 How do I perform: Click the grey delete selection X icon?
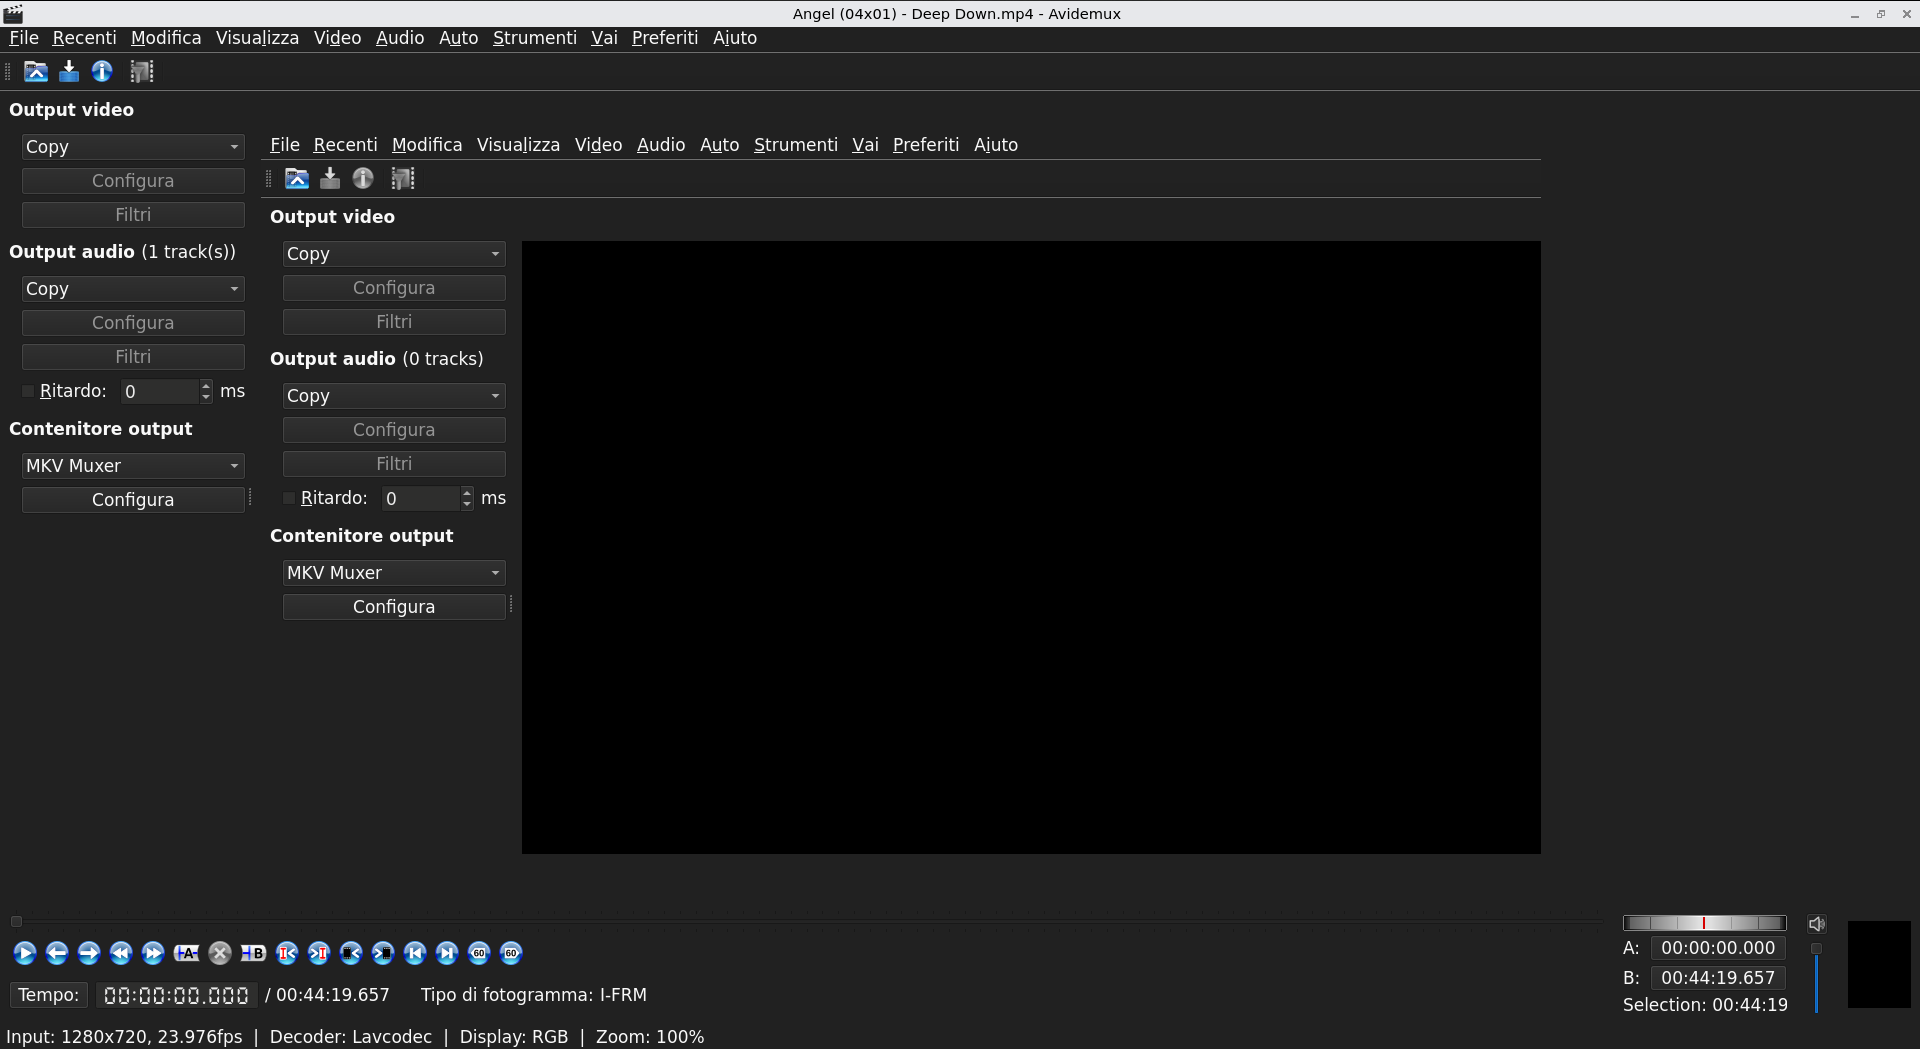220,953
